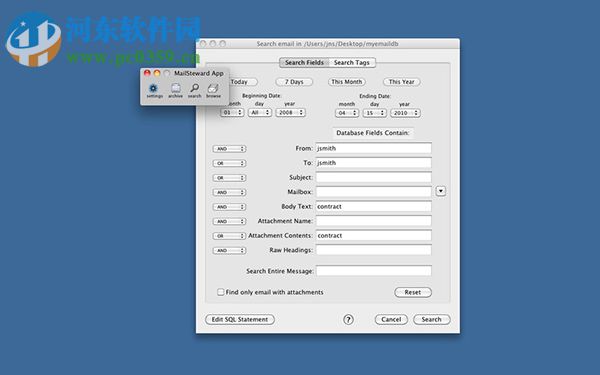The image size is (600, 375).
Task: Open the beginning date month dropdown
Action: [x=232, y=112]
